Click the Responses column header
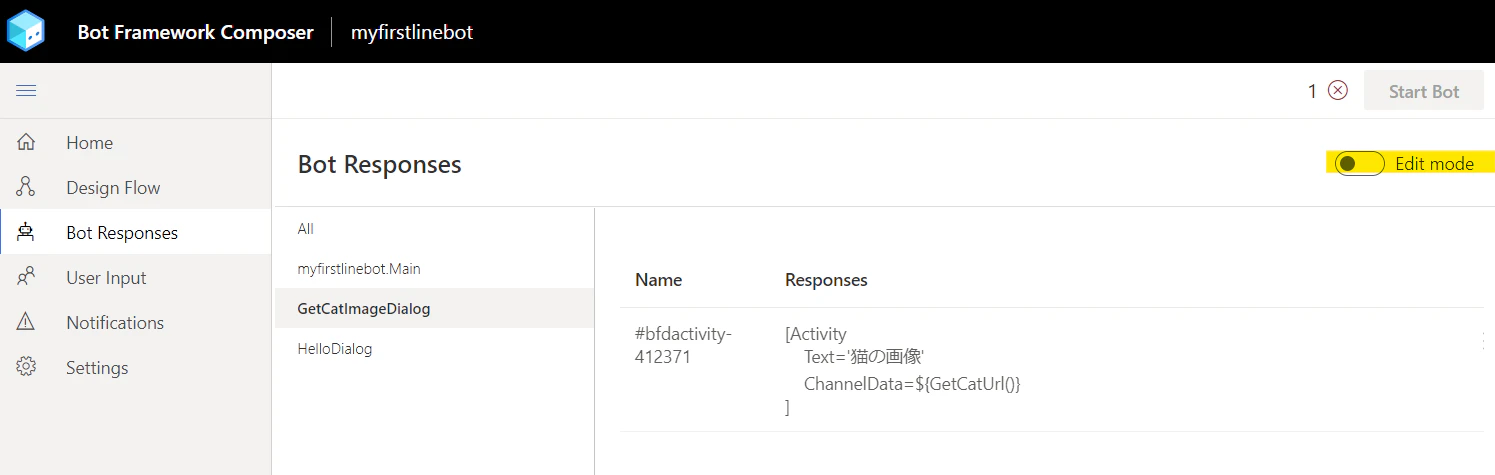The height and width of the screenshot is (475, 1495). pos(826,280)
